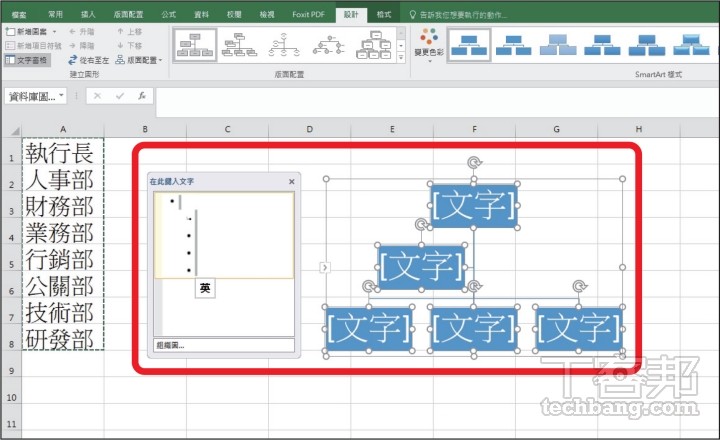
Task: Select the fourth SmartArt style thumbnail
Action: [602, 45]
